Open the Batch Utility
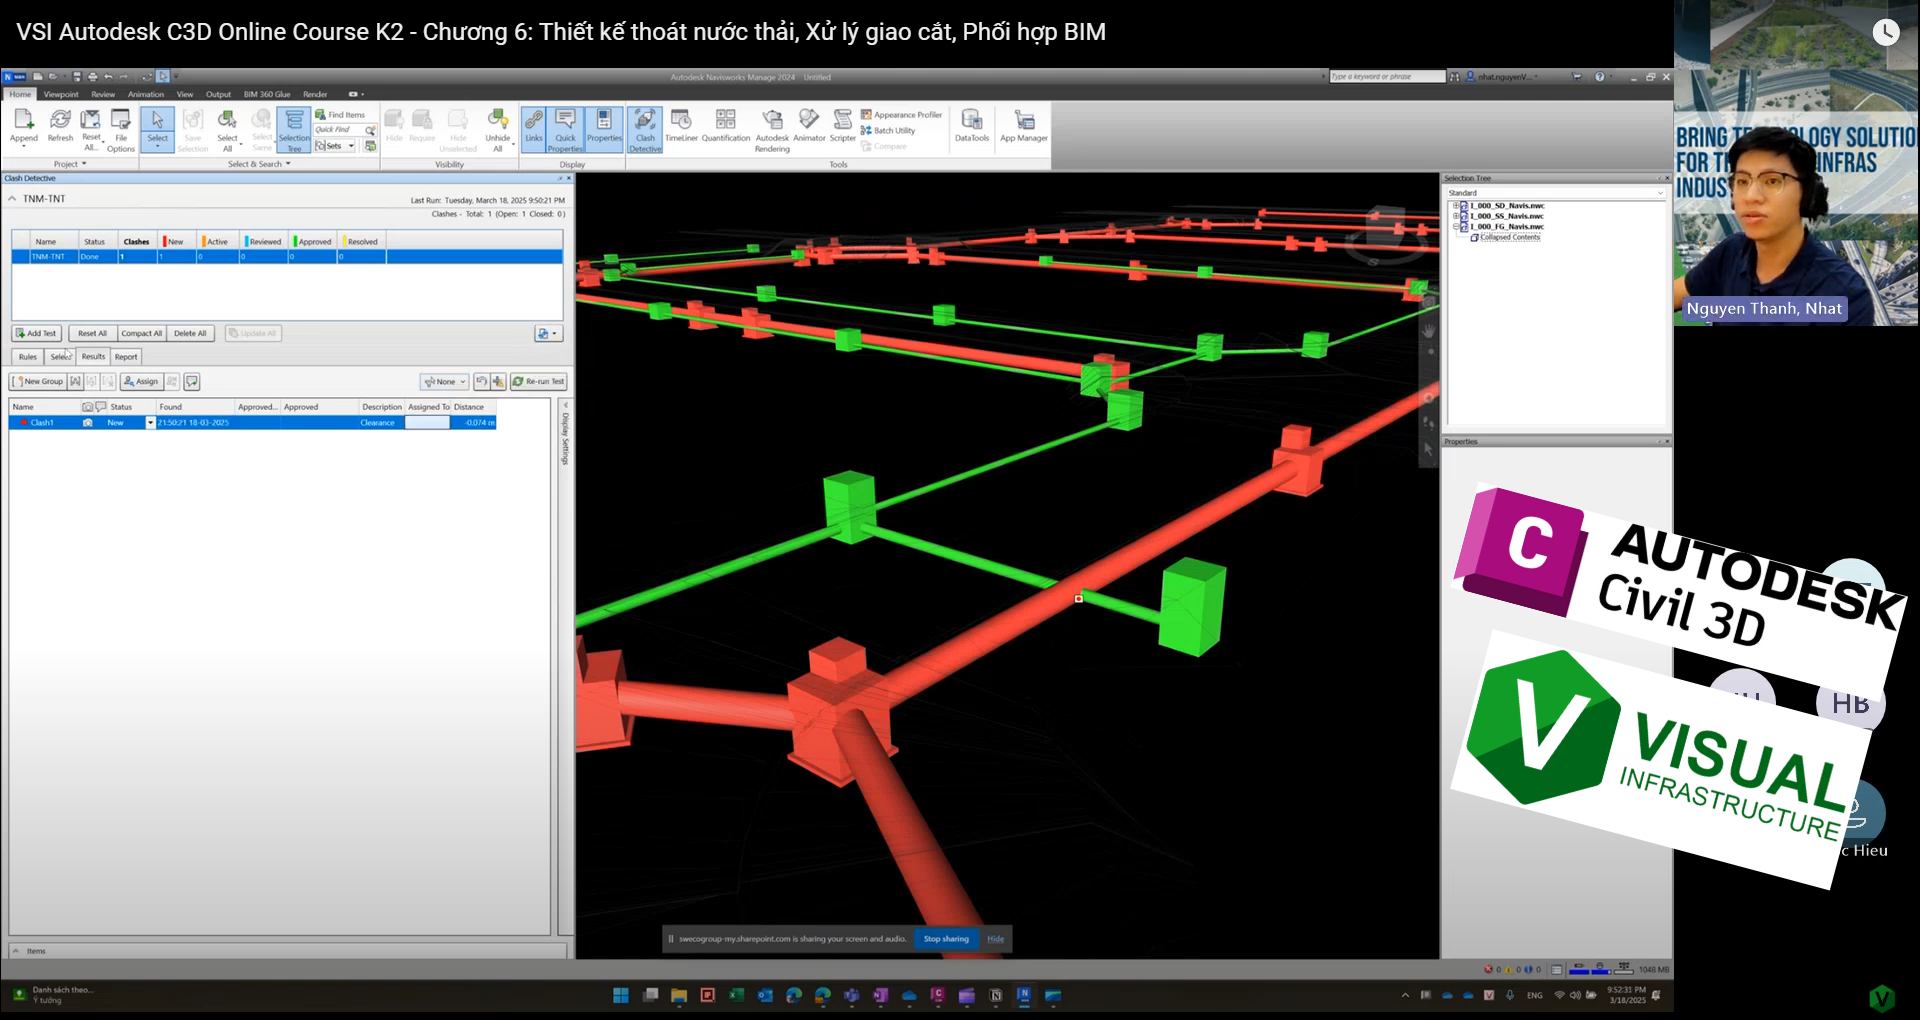This screenshot has width=1920, height=1020. coord(888,131)
